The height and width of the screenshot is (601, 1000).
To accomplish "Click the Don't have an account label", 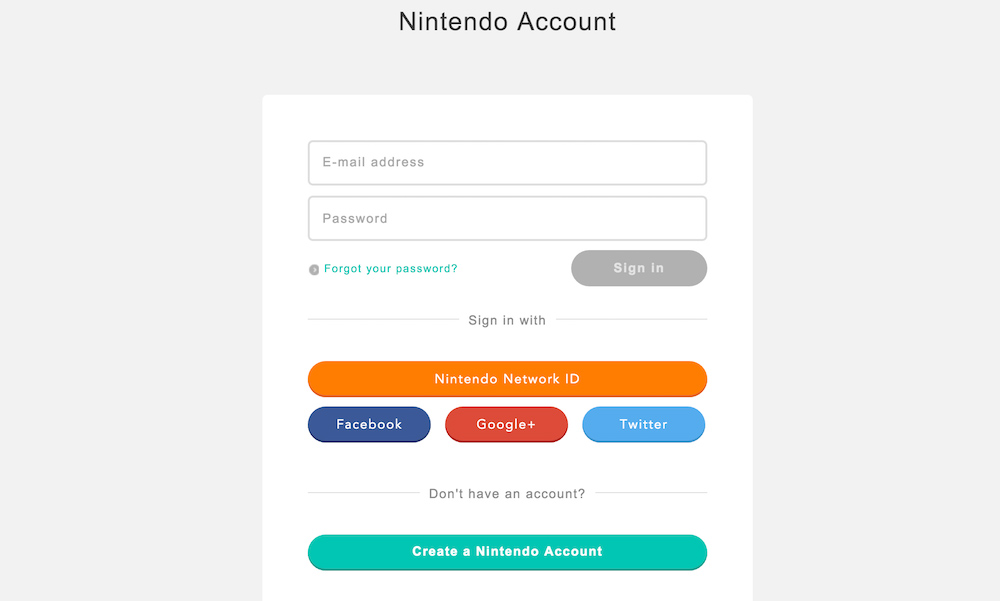I will click(507, 493).
